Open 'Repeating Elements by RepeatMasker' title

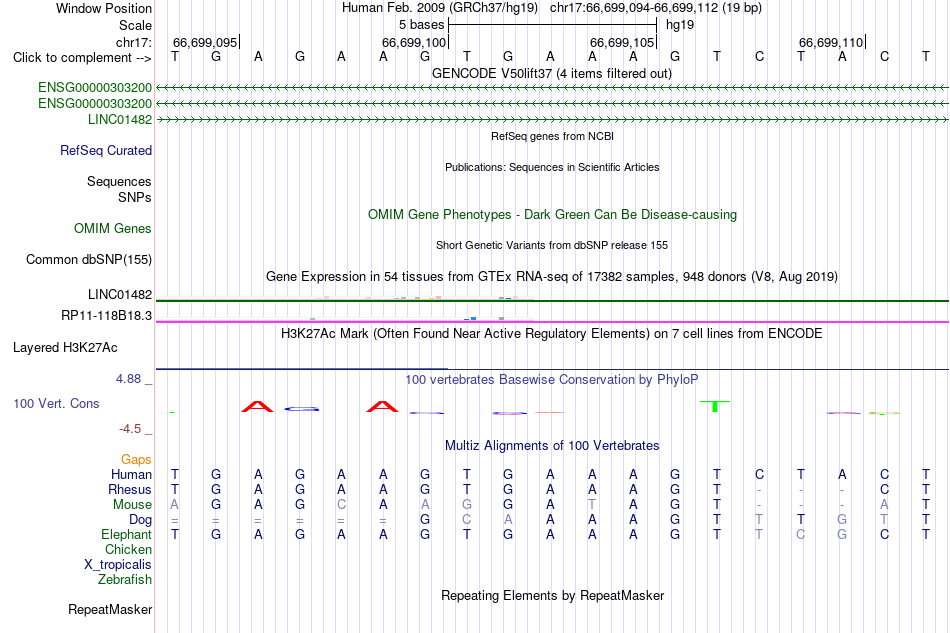coord(552,596)
